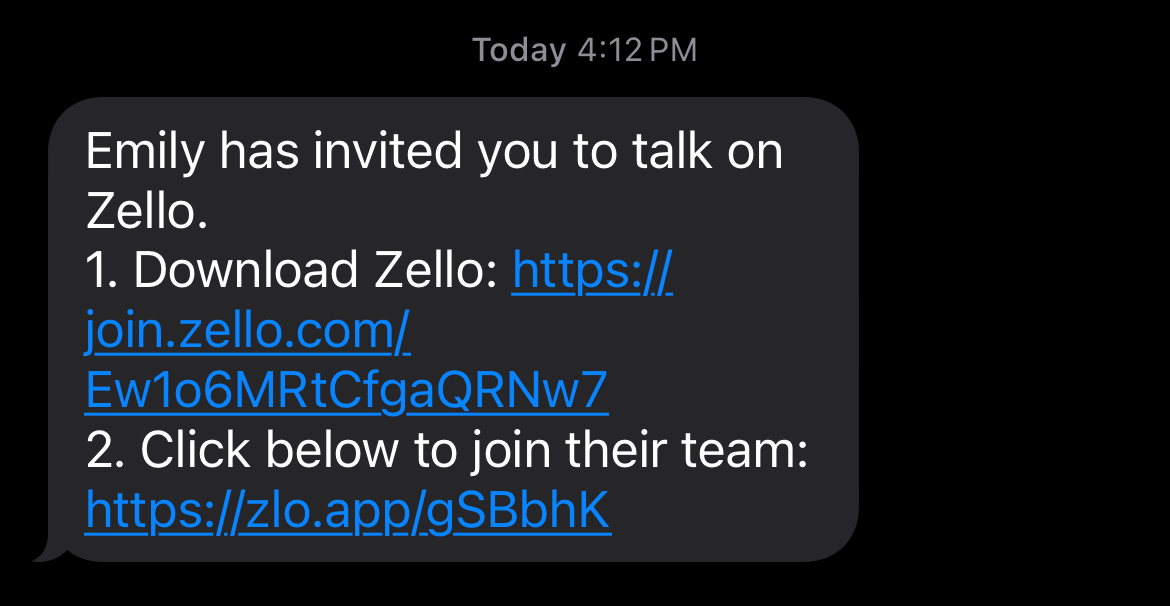Select the name "Emily" in the message
Viewport: 1170px width, 606px height.
pos(145,152)
